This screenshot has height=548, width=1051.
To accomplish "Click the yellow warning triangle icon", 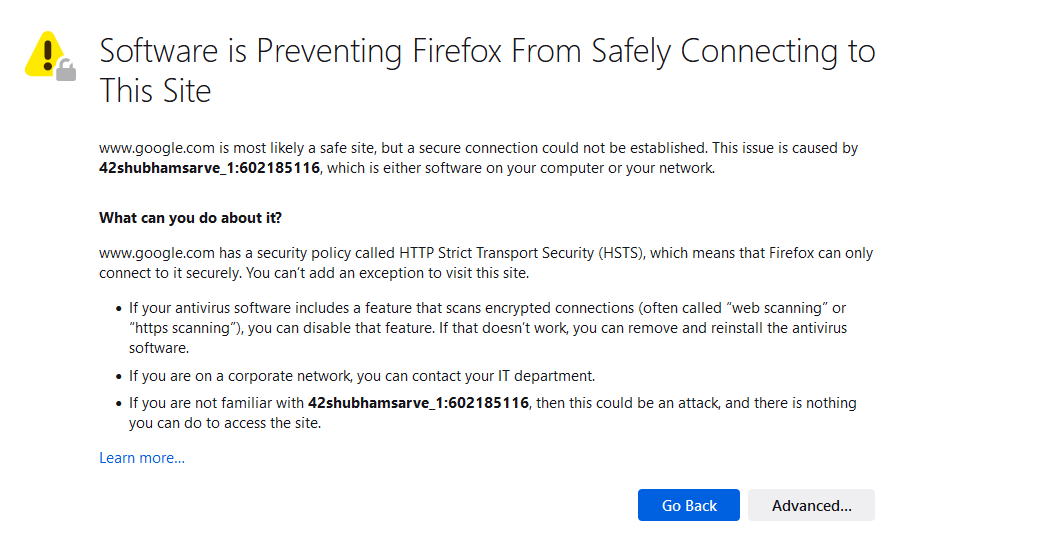I will (46, 54).
